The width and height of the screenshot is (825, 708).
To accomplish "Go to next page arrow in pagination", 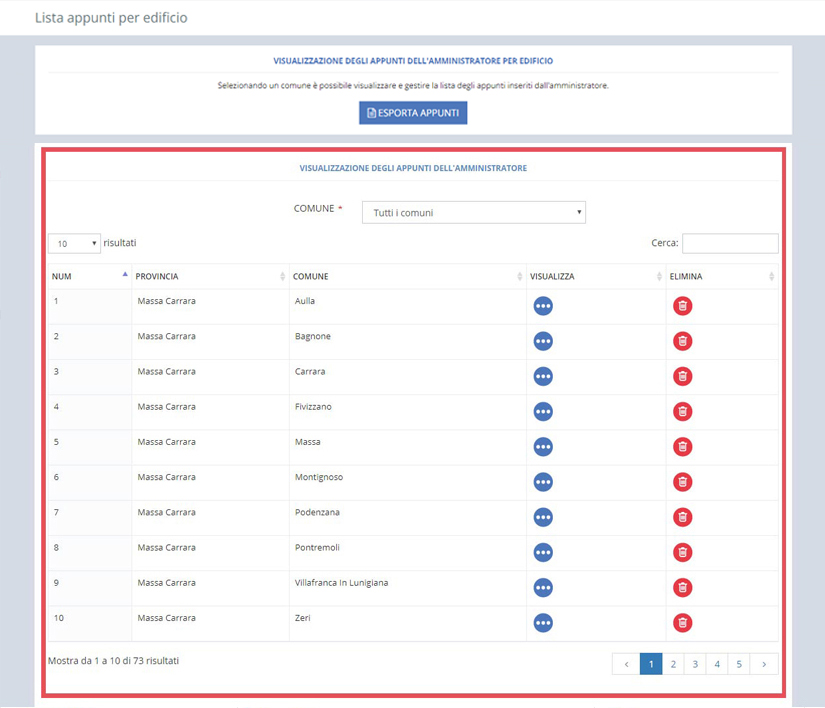I will 764,664.
